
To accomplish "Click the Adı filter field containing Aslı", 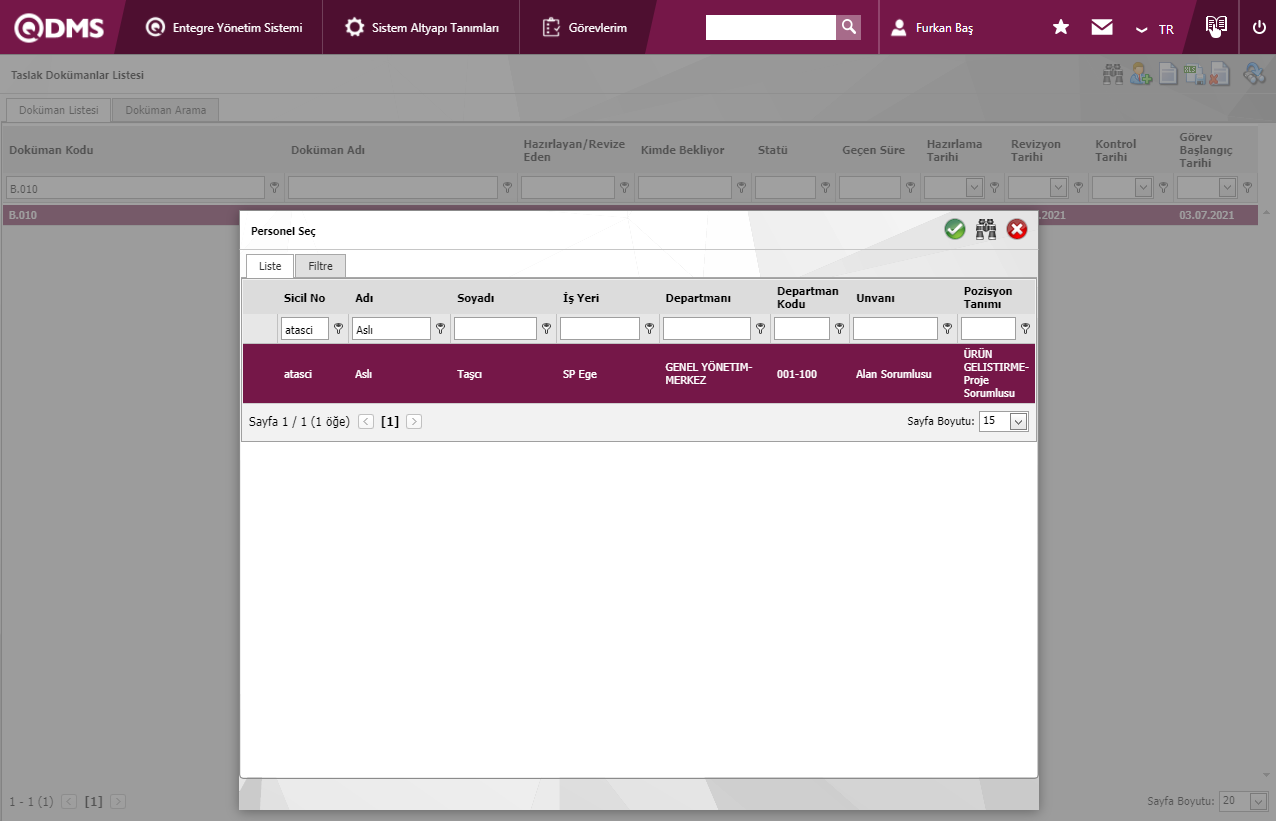I will (x=391, y=328).
